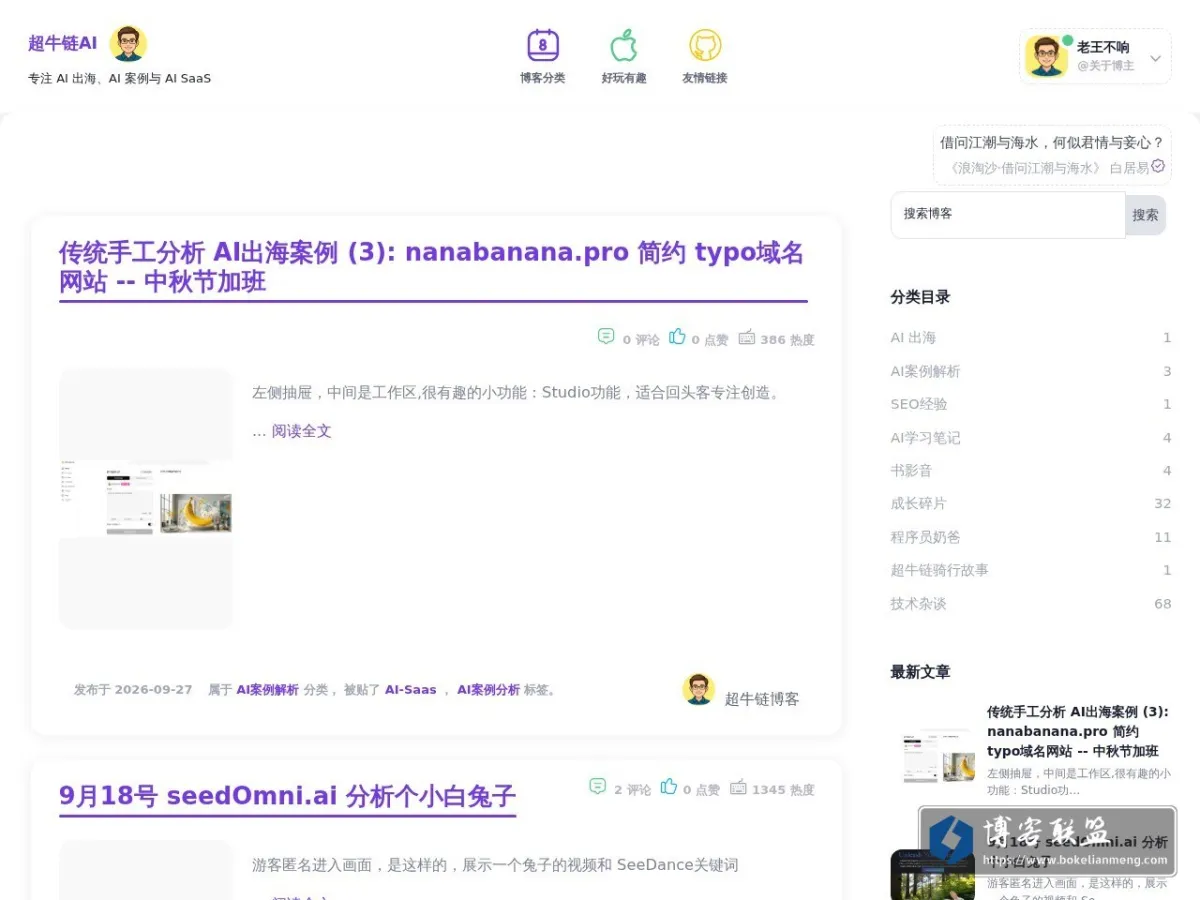Click the 搜索 button
The width and height of the screenshot is (1200, 900).
point(1146,215)
